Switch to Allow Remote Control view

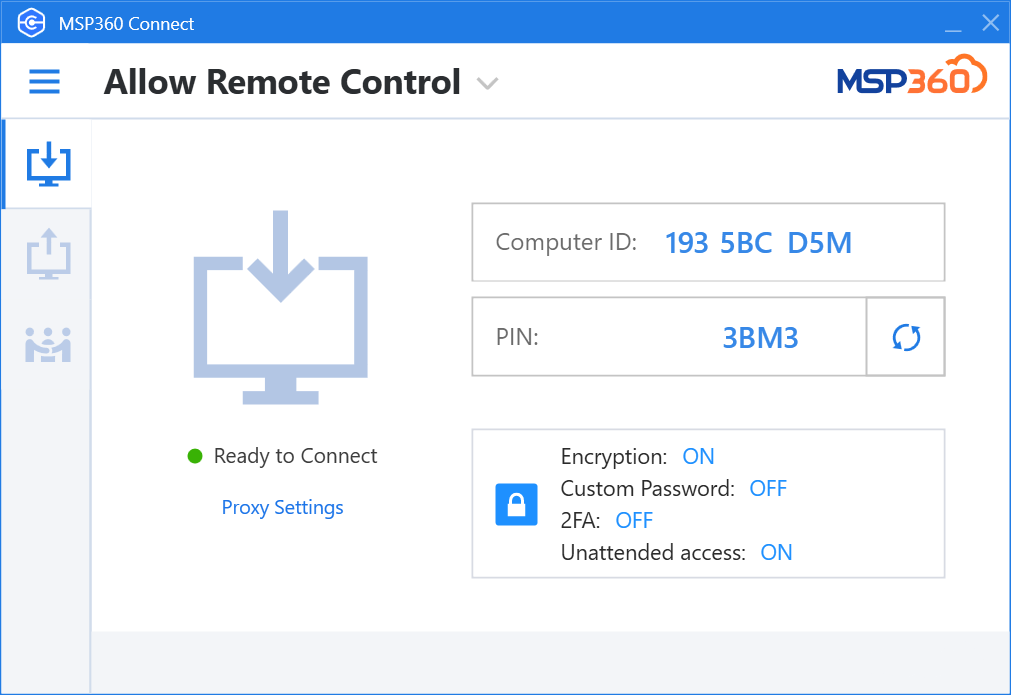[282, 82]
